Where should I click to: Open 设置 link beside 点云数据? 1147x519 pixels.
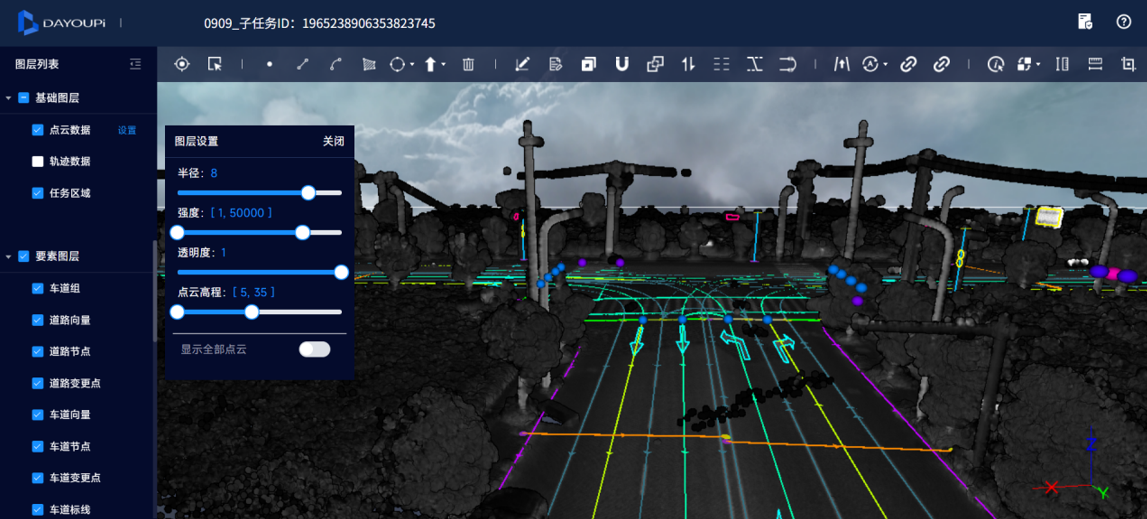point(127,130)
